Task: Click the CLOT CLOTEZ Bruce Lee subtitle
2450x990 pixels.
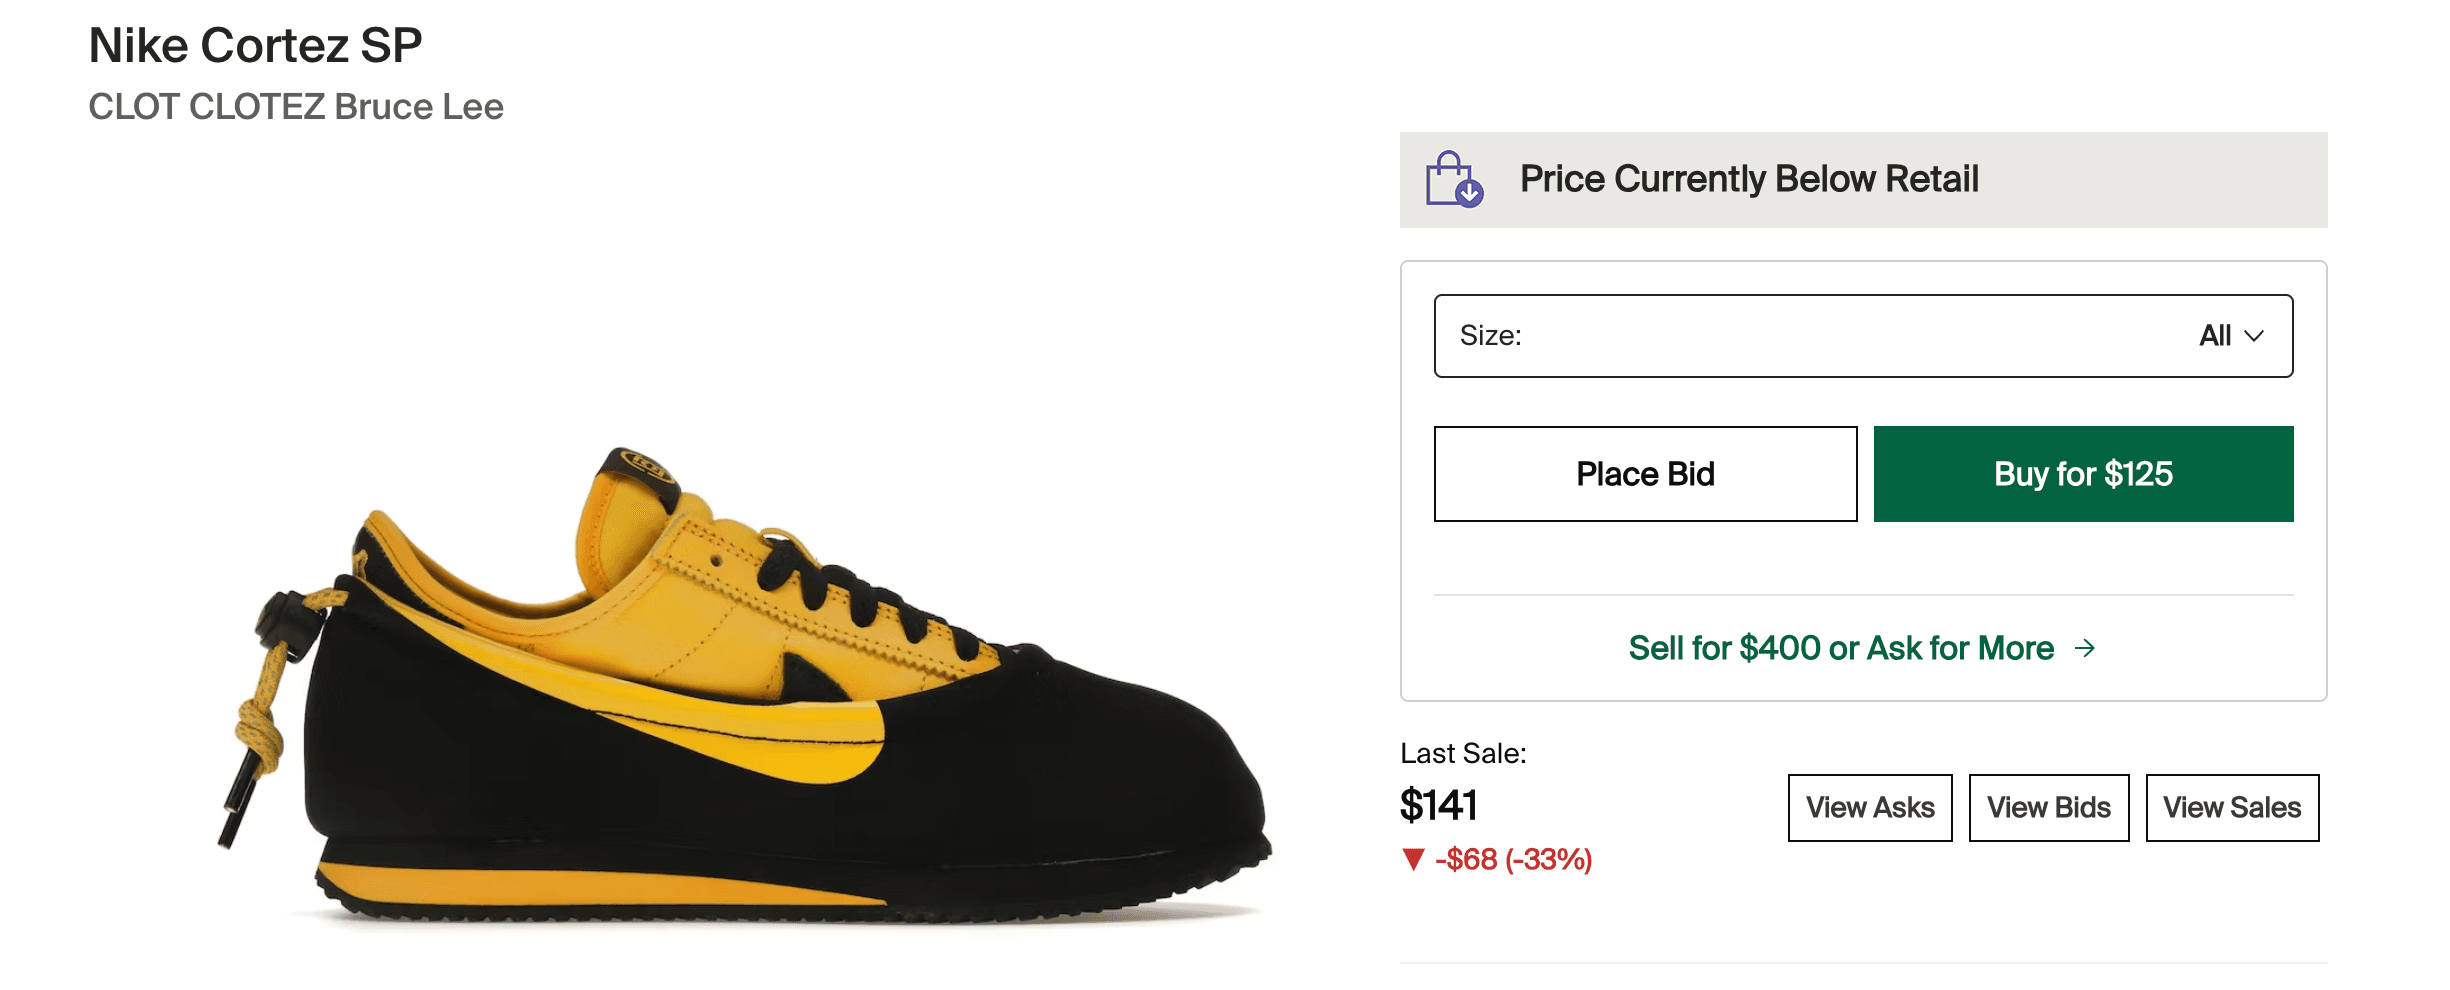Action: [x=296, y=107]
